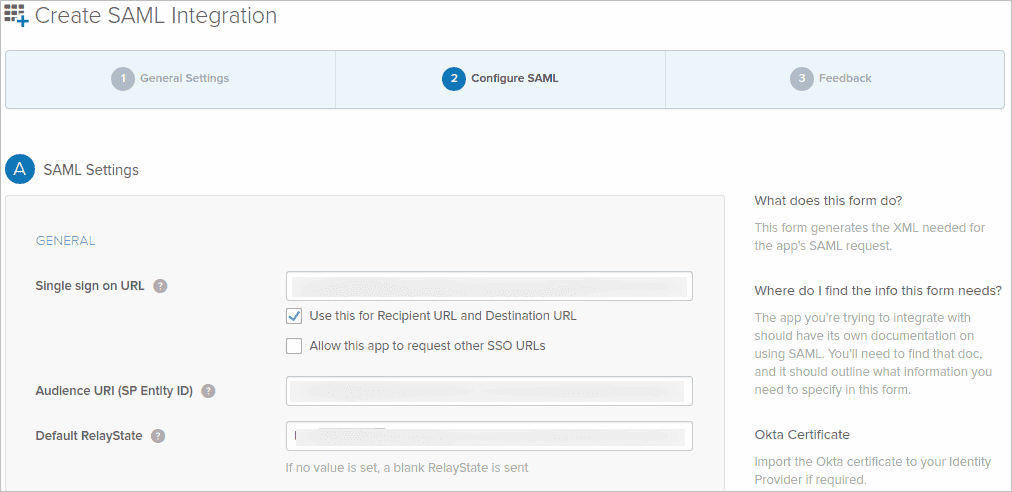Screen dimensions: 1012x492
Task: Go to the General Settings step
Action: (x=184, y=78)
